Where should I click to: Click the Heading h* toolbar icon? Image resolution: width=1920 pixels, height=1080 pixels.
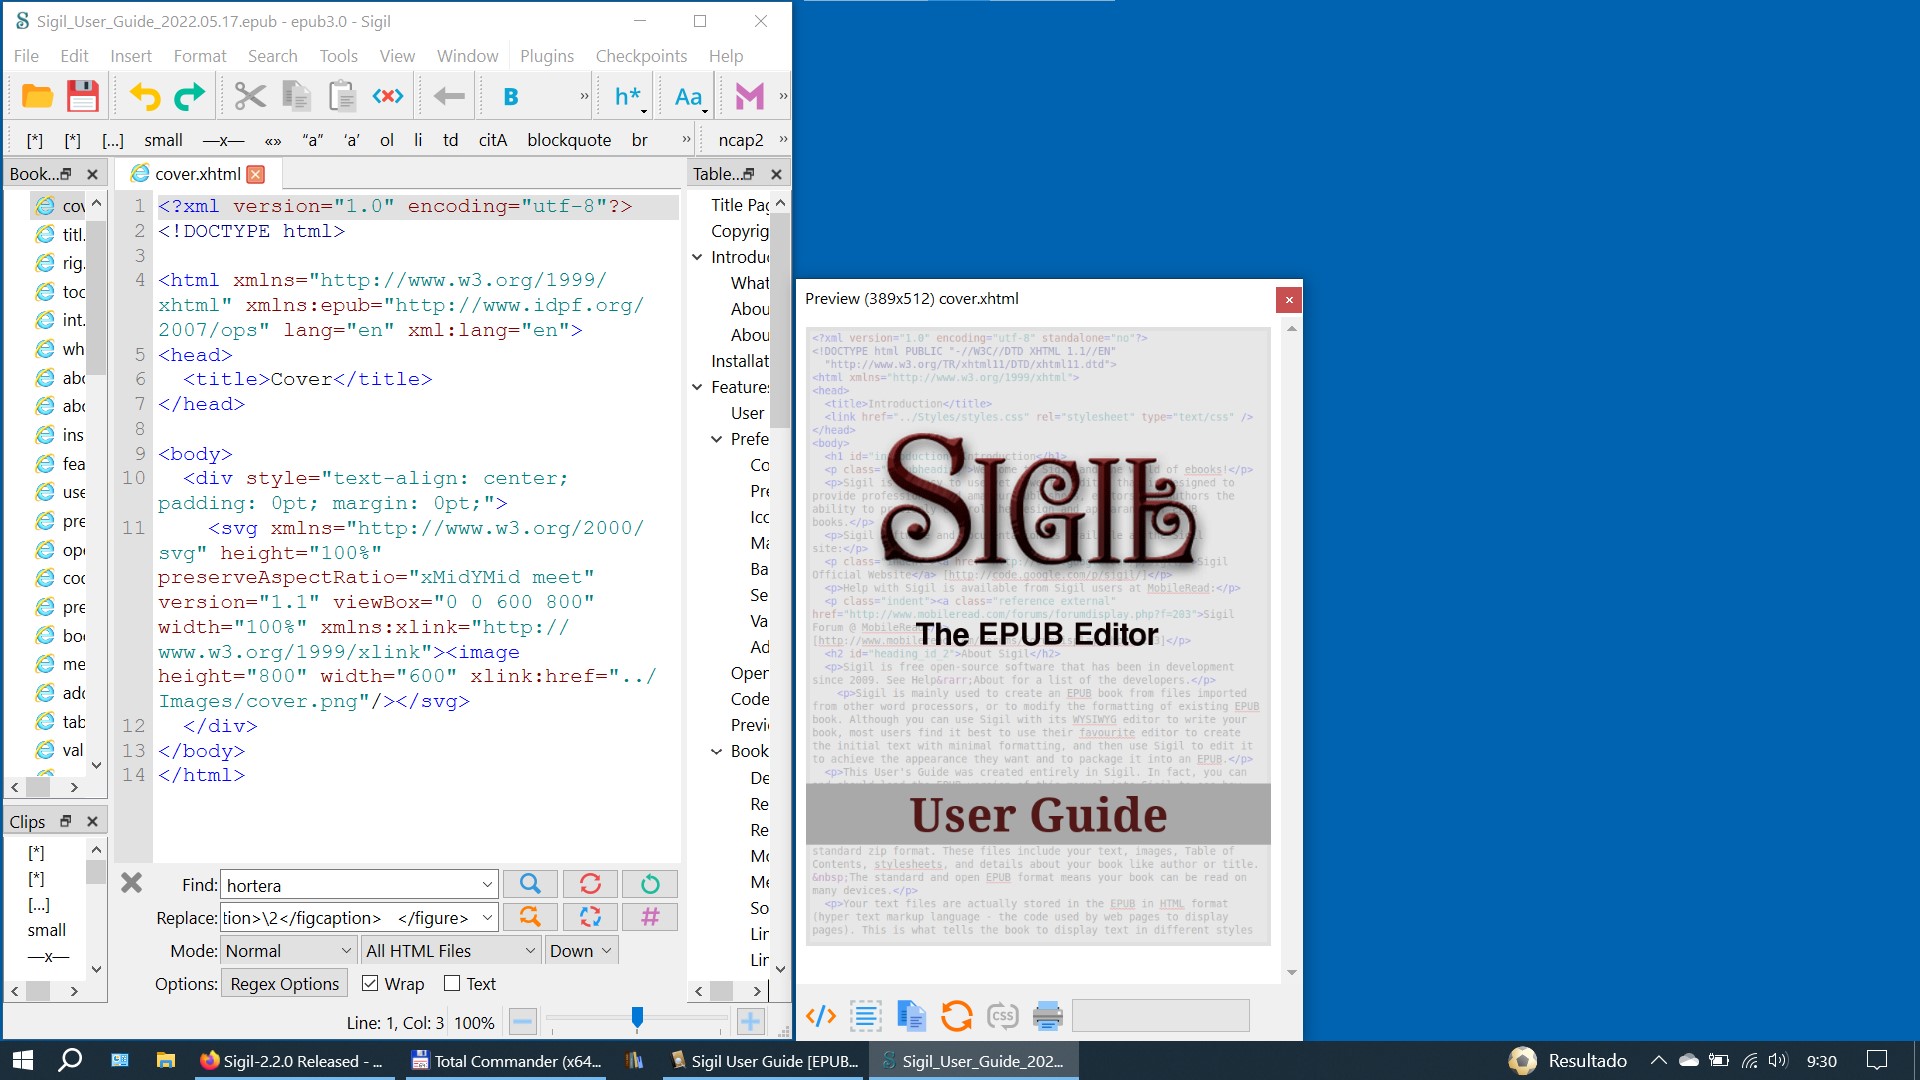click(627, 96)
